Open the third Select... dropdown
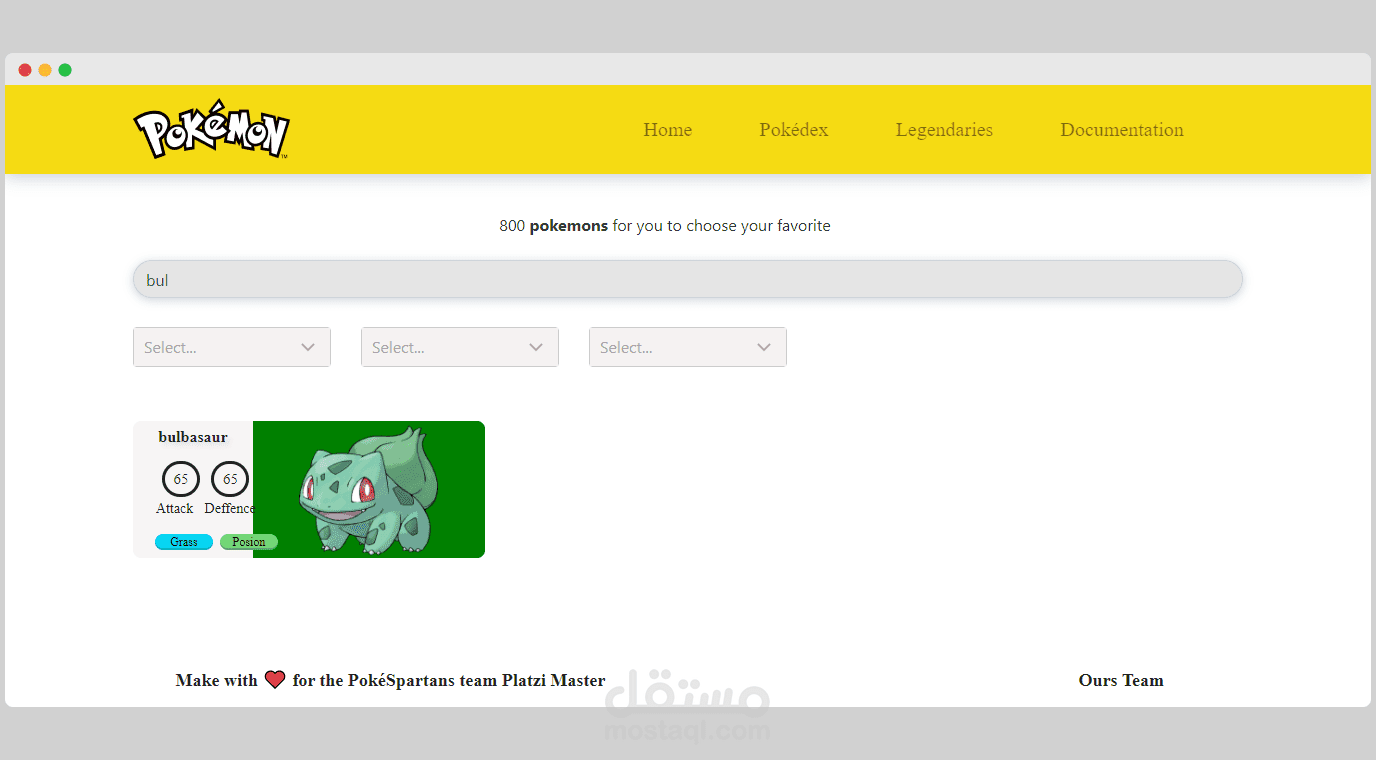 point(688,347)
